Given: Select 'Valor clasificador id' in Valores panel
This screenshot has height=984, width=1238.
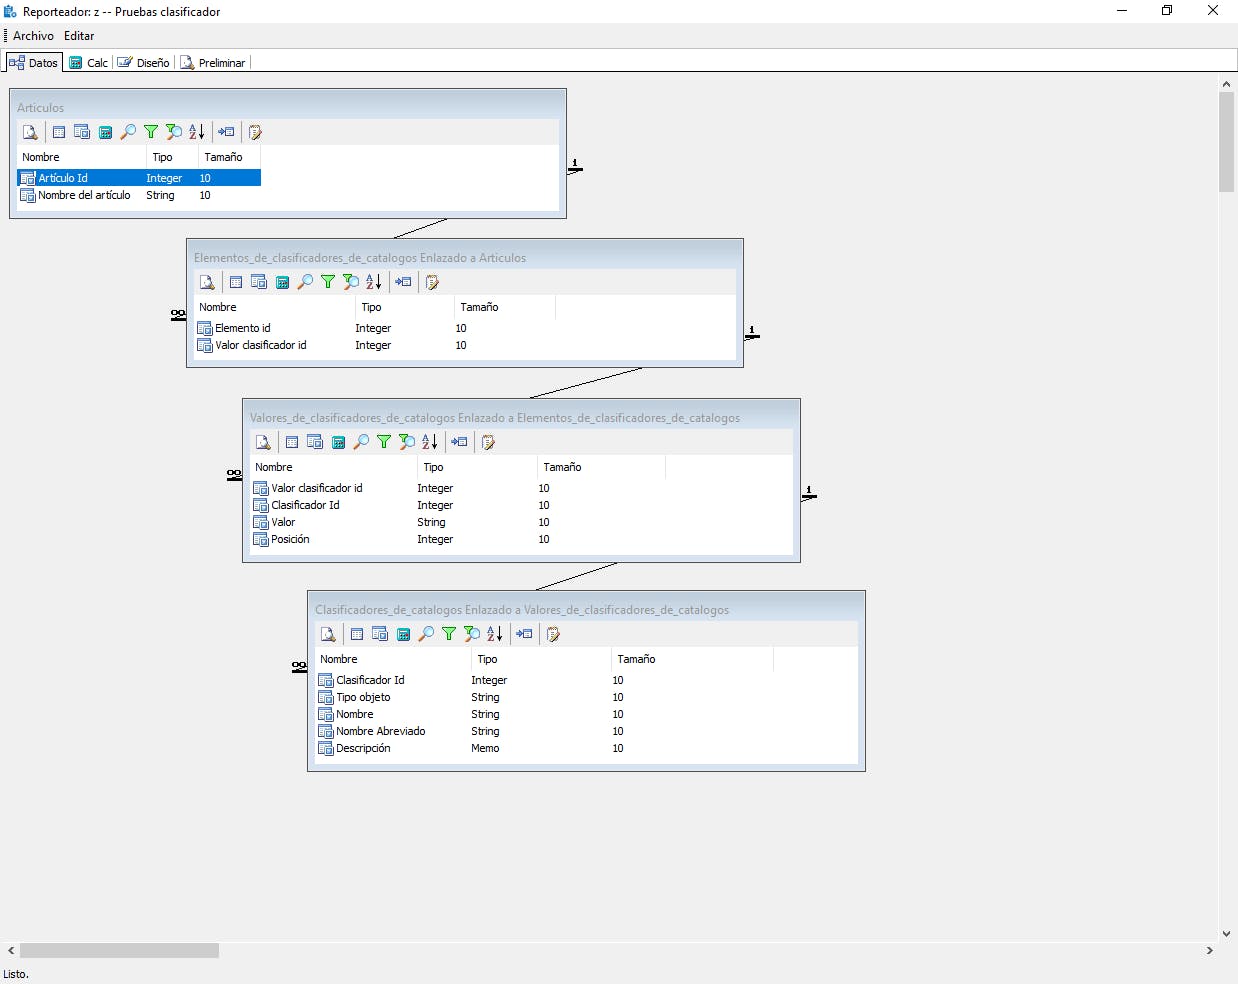Looking at the screenshot, I should pos(457,488).
